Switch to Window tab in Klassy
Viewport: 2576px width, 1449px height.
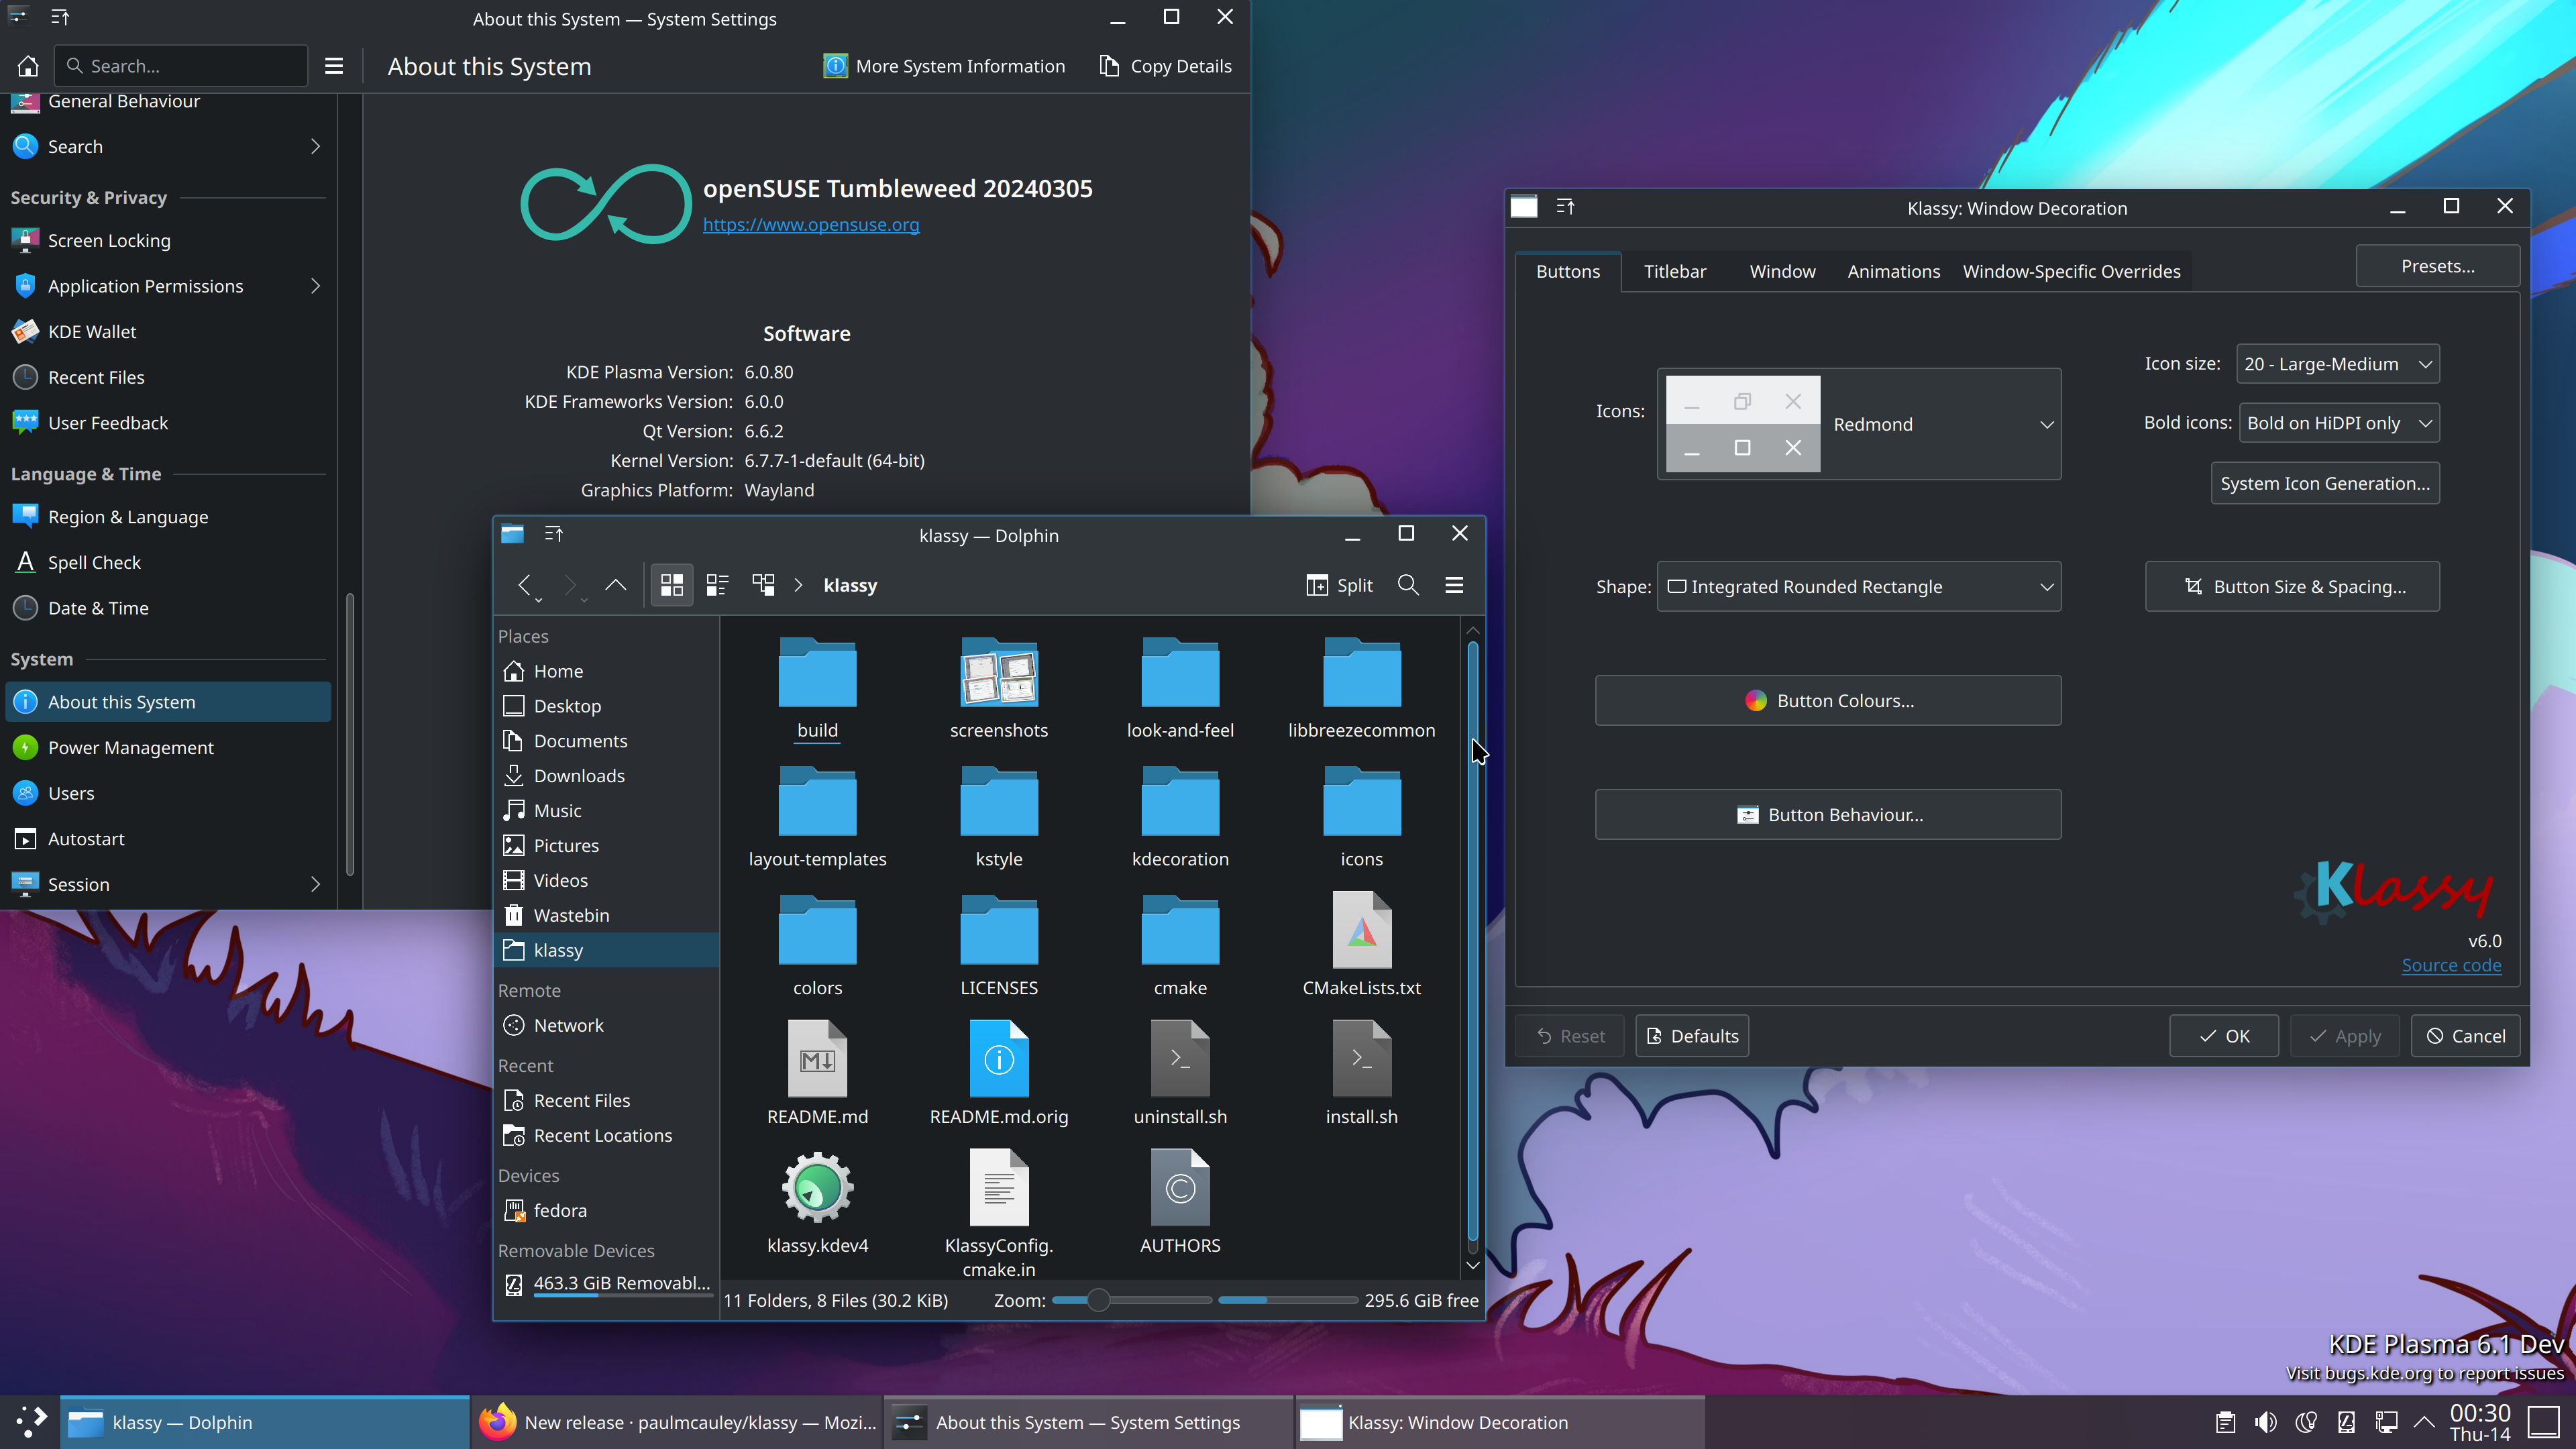1782,271
